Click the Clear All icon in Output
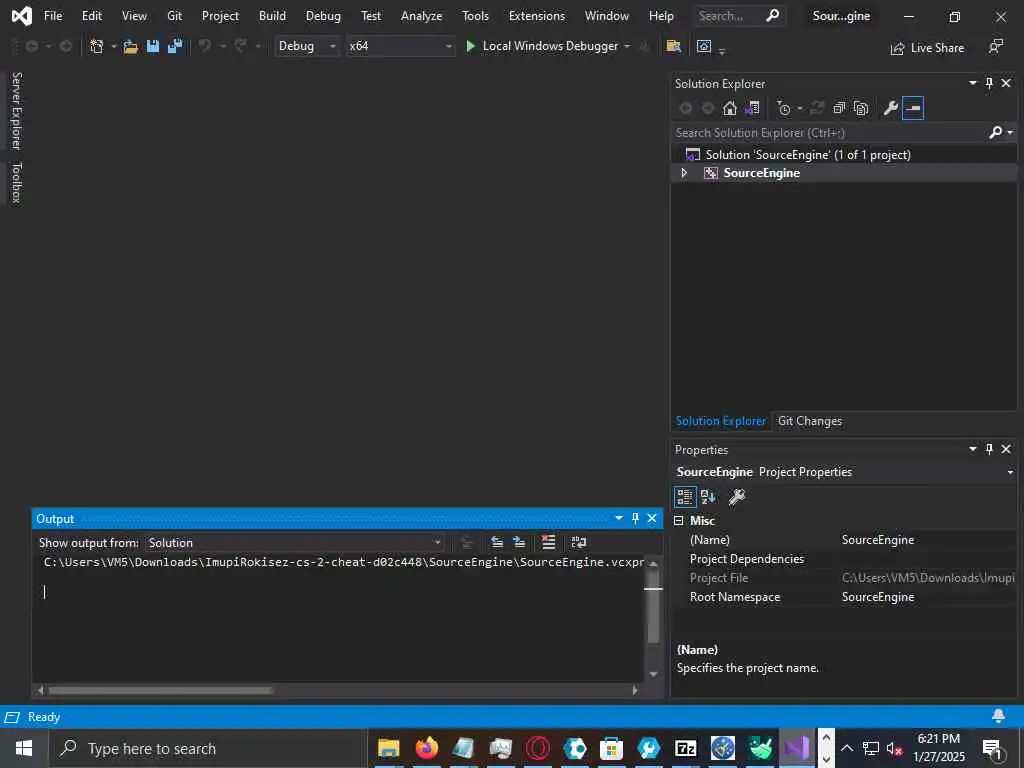Image resolution: width=1024 pixels, height=768 pixels. 549,542
